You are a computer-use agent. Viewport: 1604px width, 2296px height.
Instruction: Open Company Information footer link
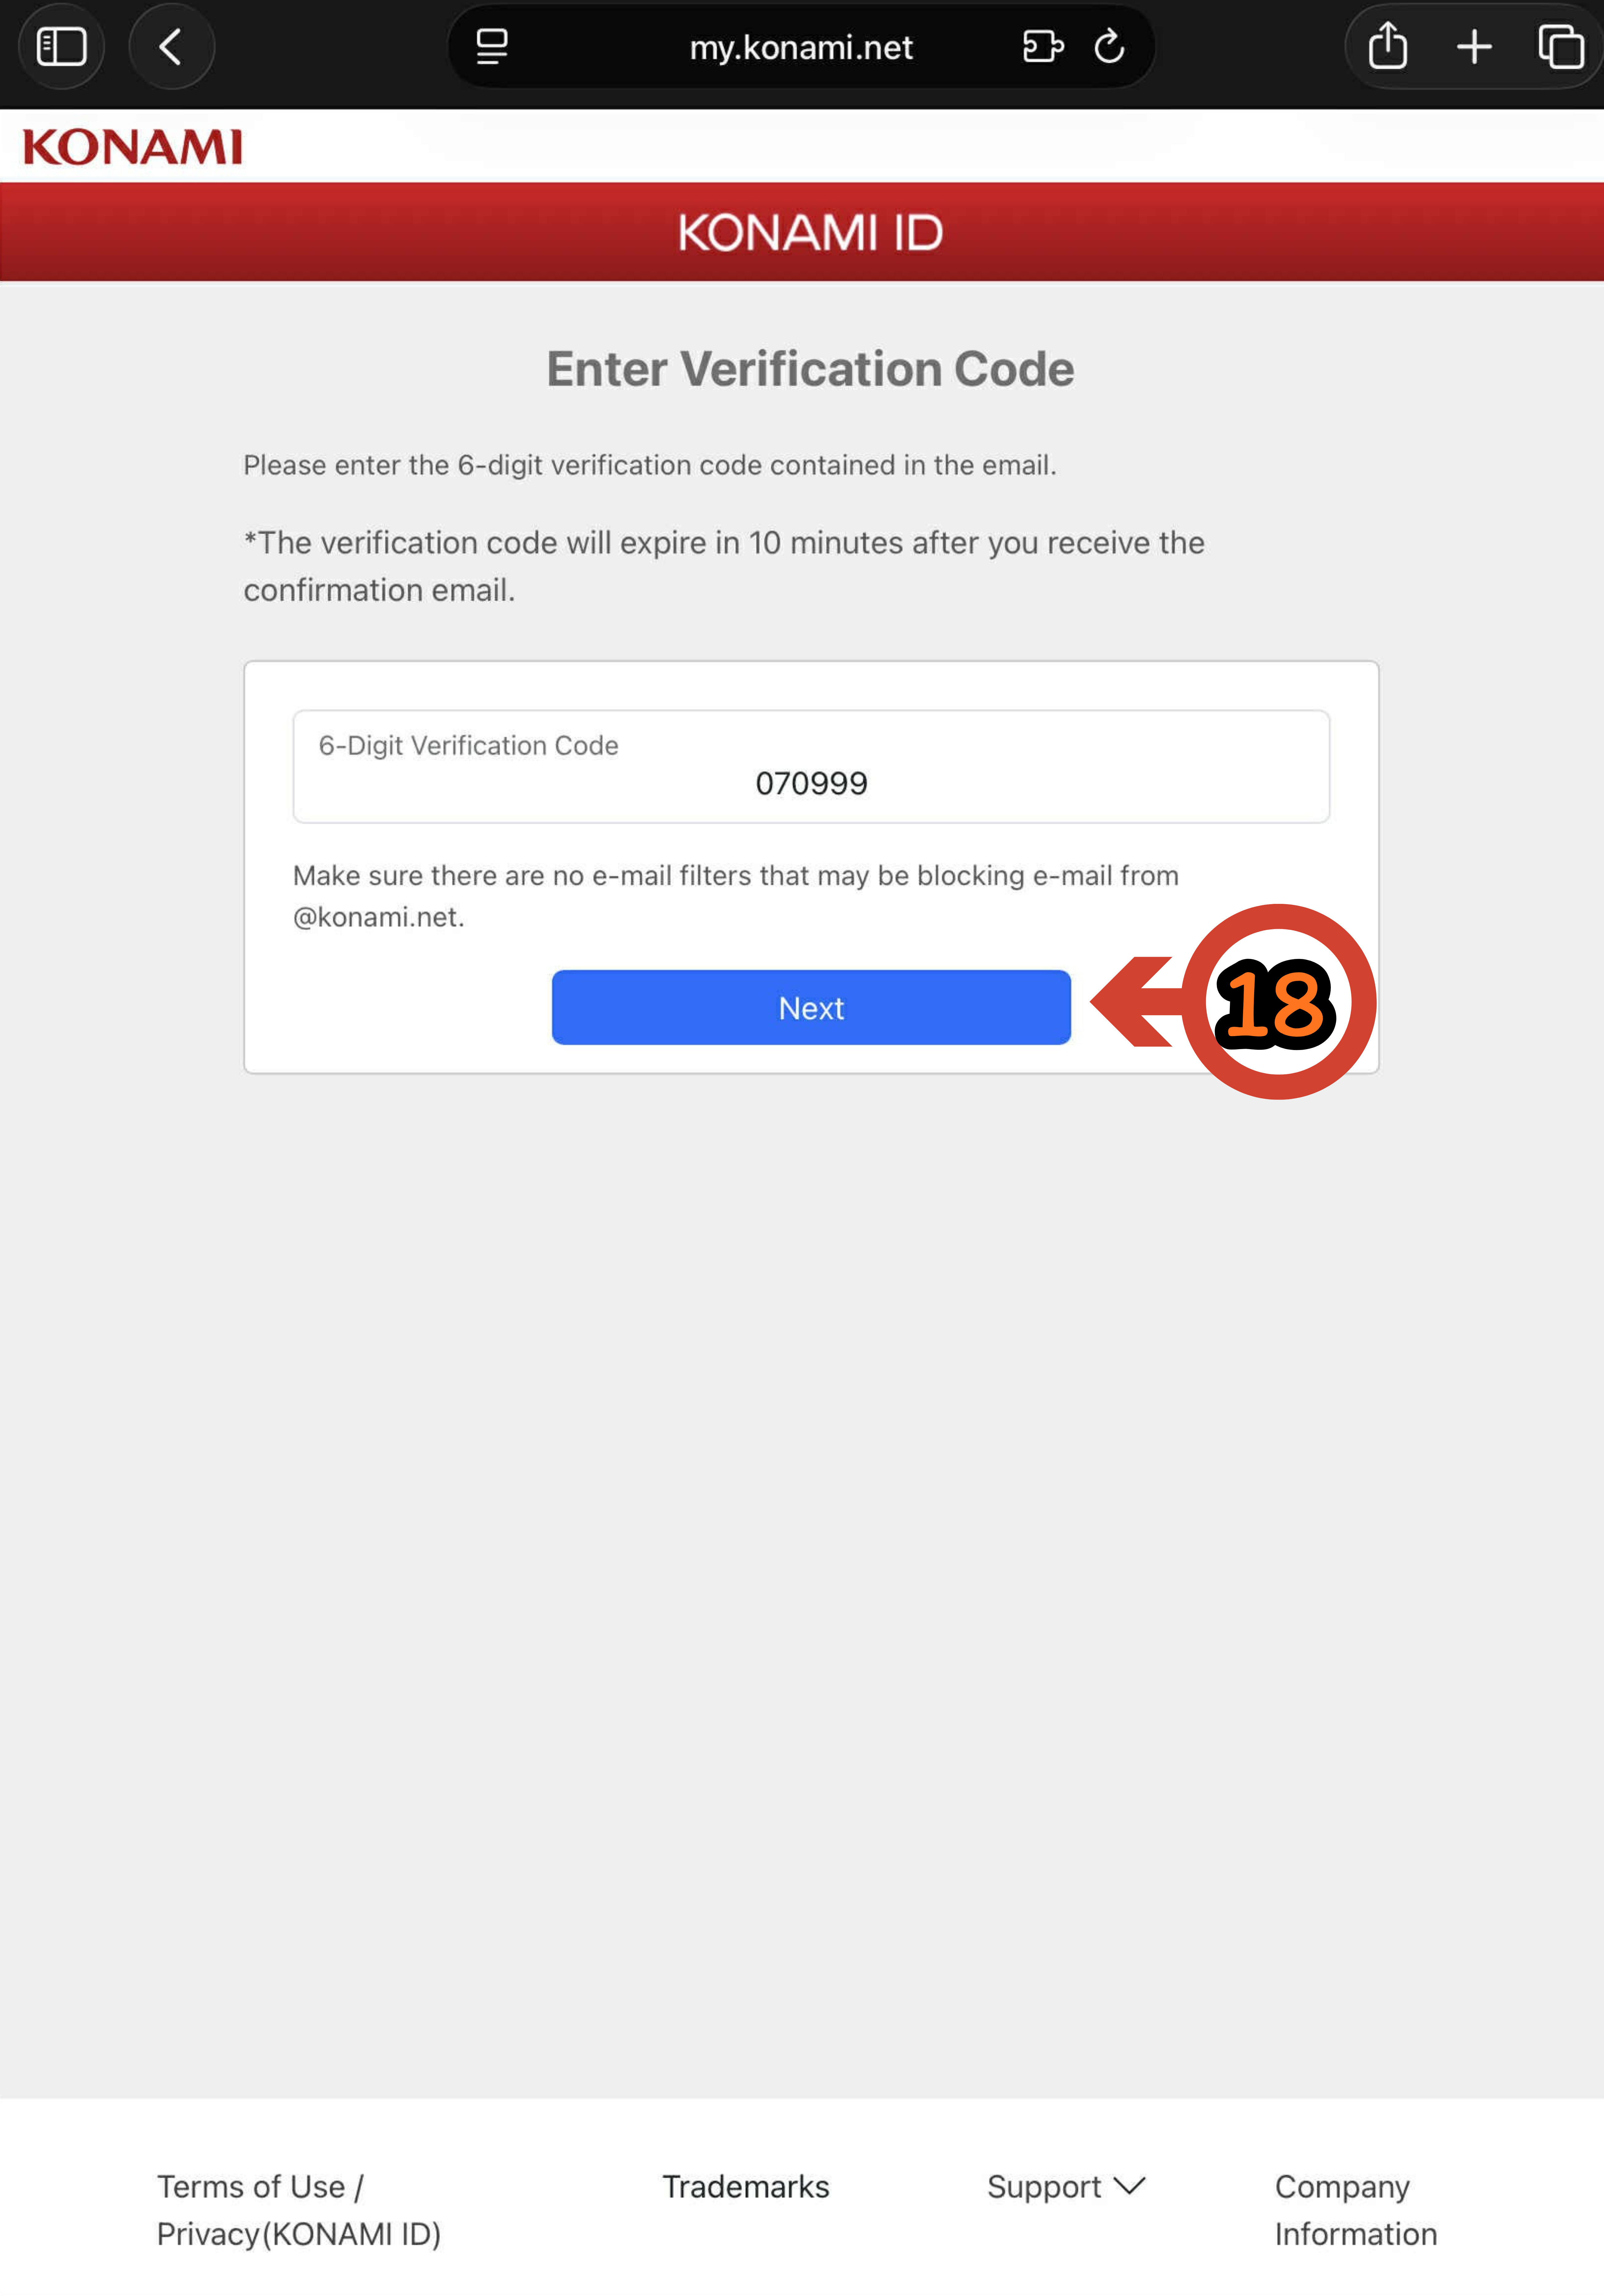[1355, 2210]
